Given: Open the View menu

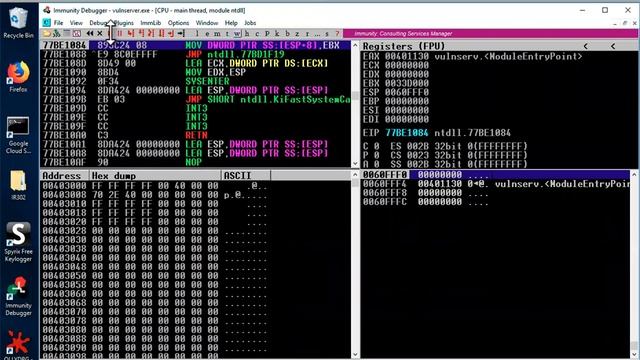Looking at the screenshot, I should (x=76, y=23).
